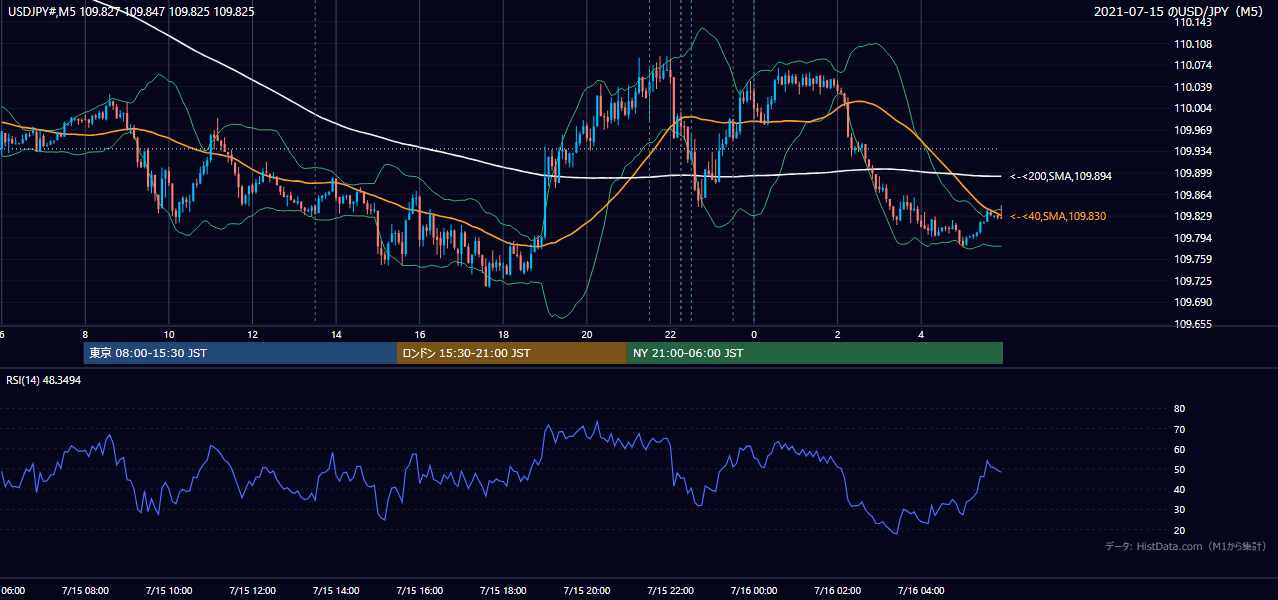Click price axis value 109.934
Screen dimensions: 1278x600
(x=1194, y=151)
